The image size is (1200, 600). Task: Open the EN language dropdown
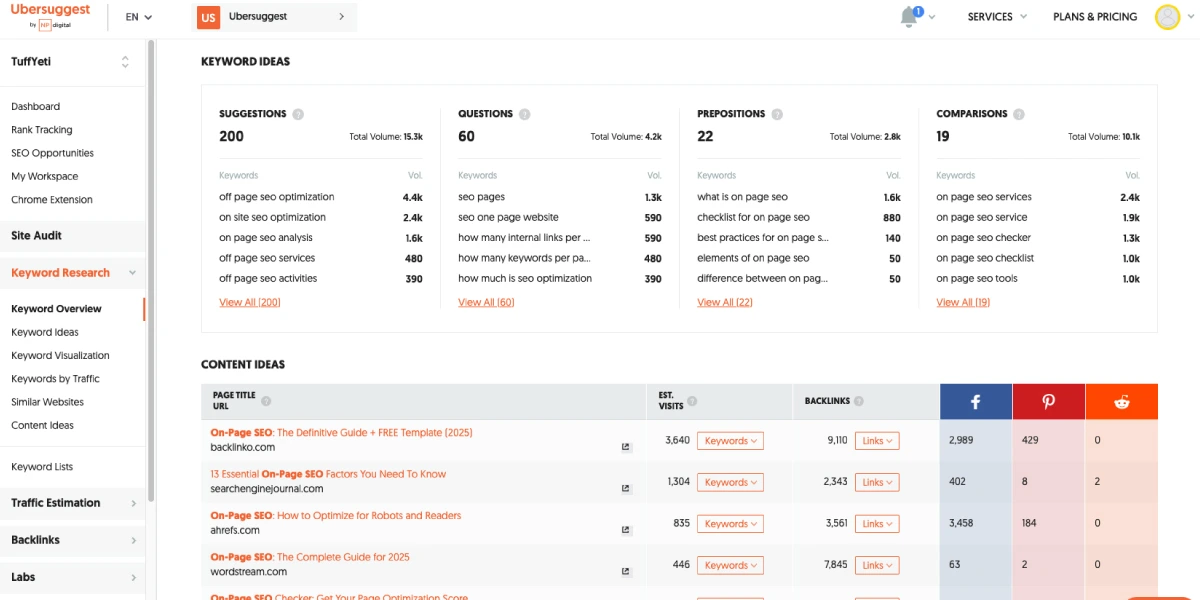(x=139, y=17)
